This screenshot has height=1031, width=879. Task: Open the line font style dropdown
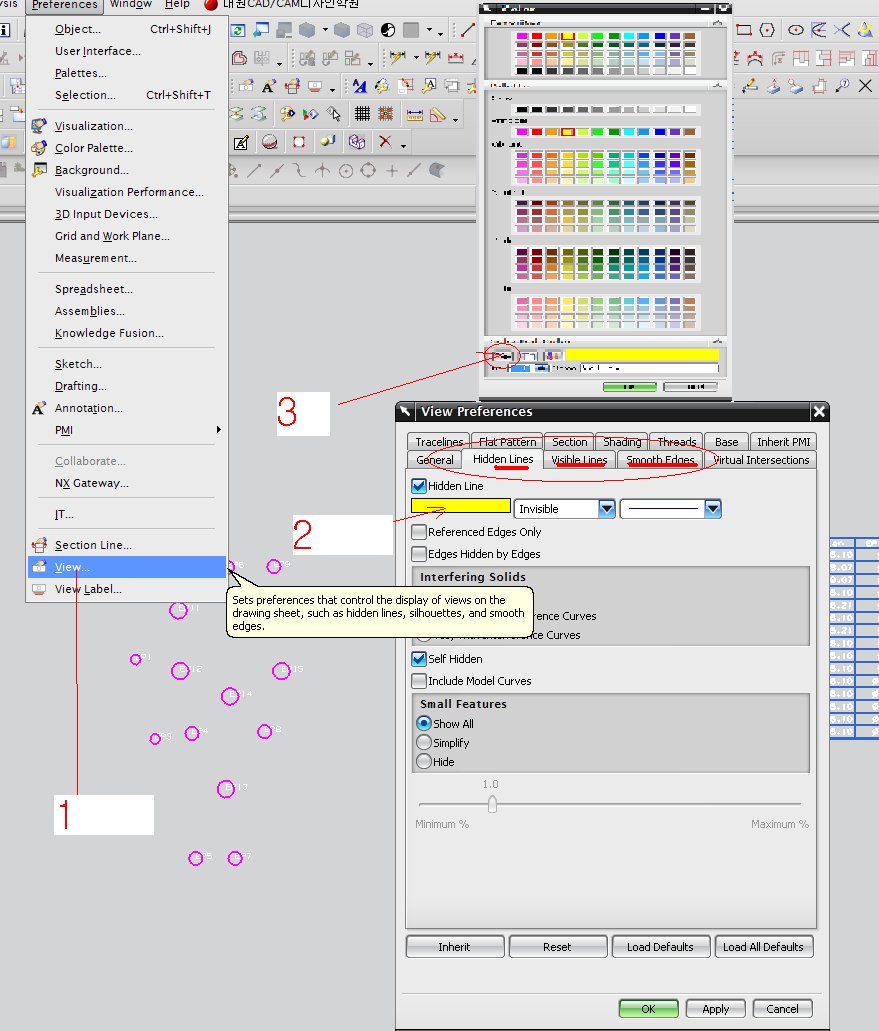pyautogui.click(x=712, y=509)
